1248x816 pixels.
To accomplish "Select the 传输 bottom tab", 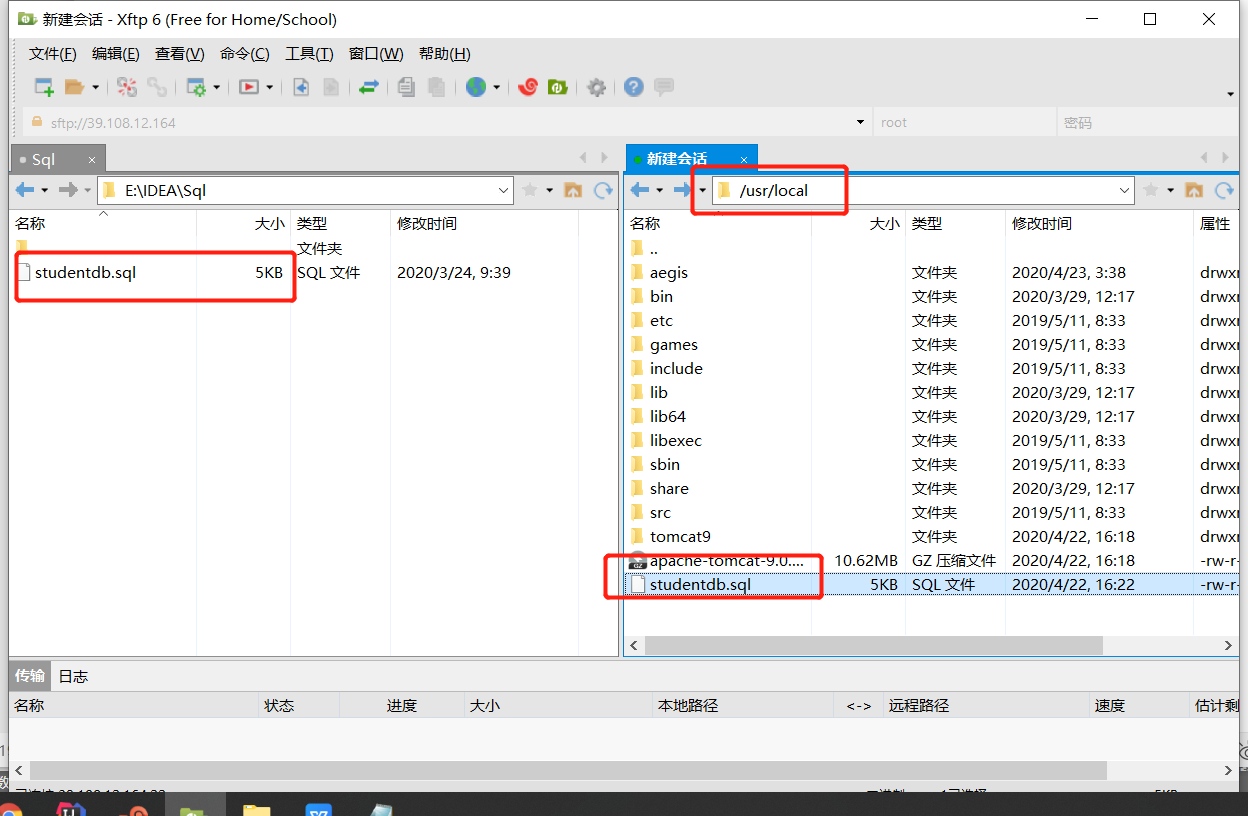I will [x=29, y=676].
